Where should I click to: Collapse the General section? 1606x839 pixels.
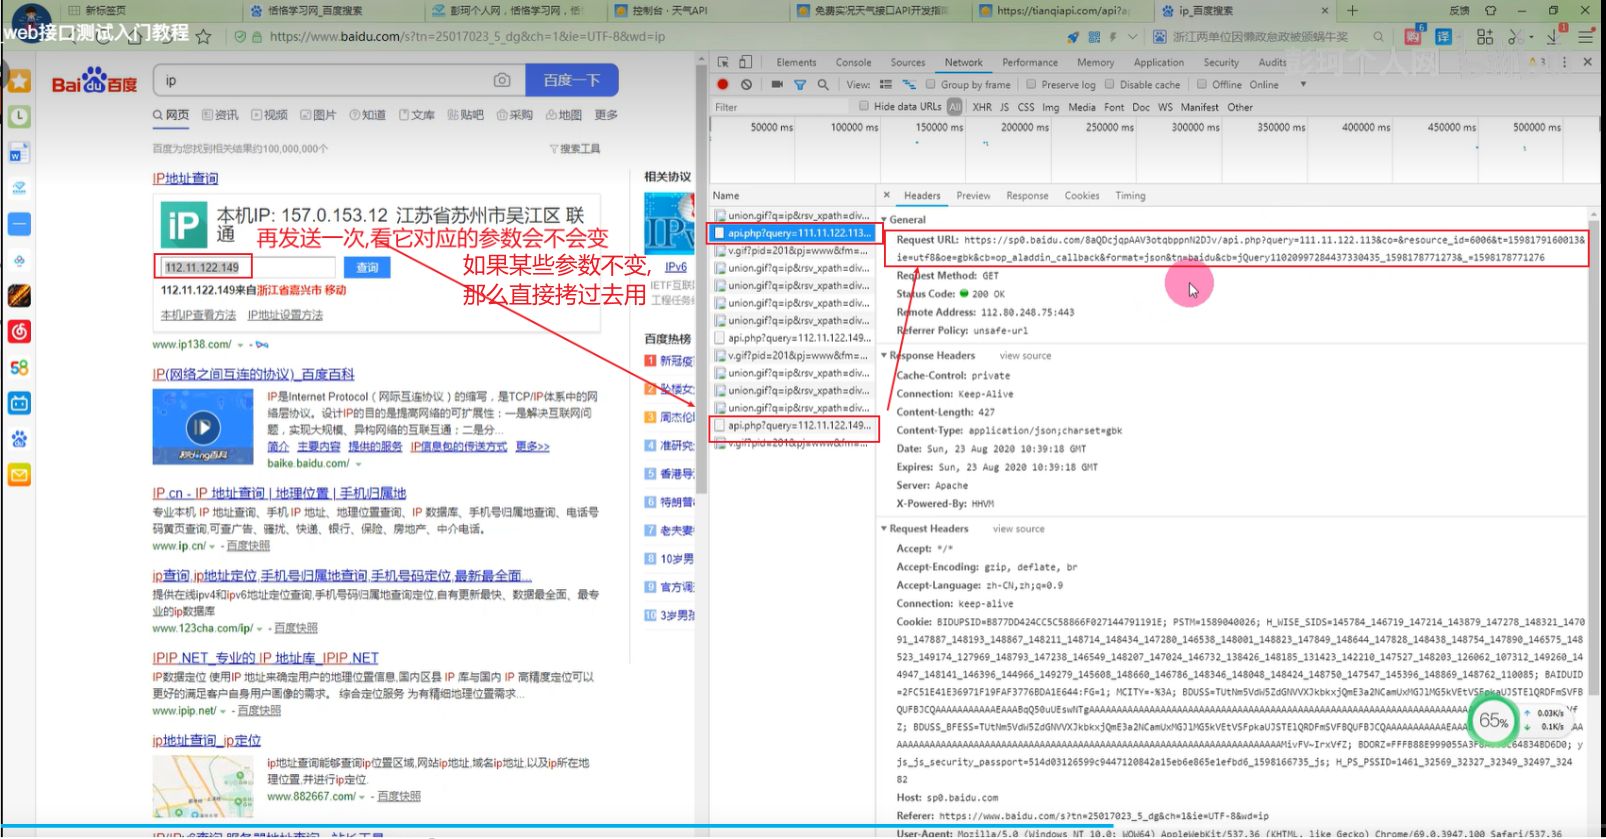pos(884,220)
